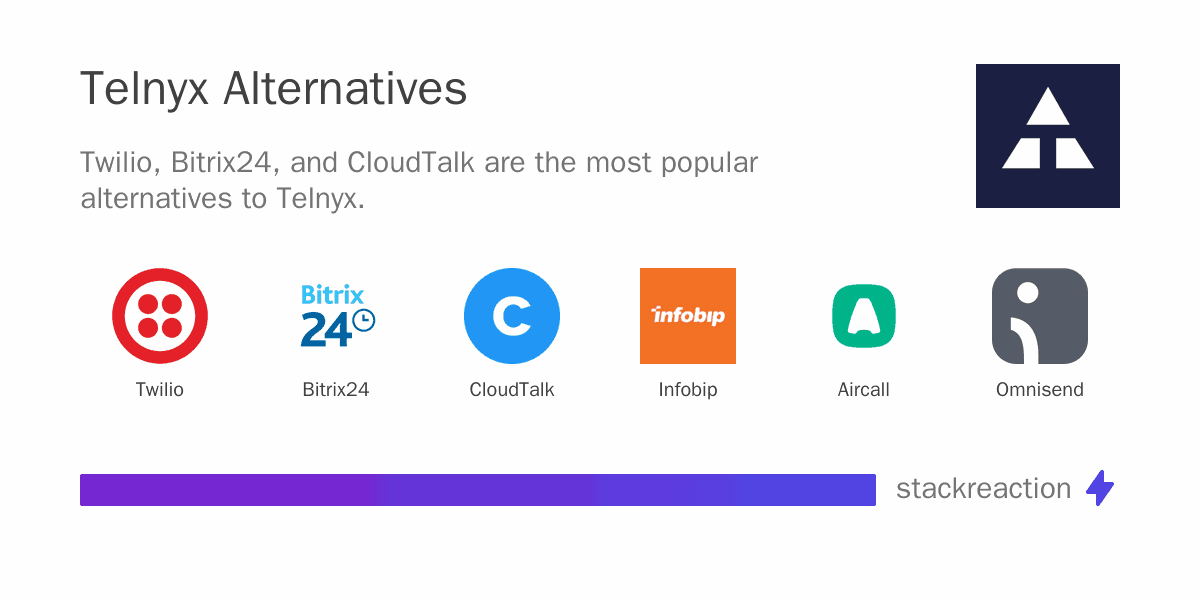This screenshot has width=1200, height=600.
Task: Open the CloudTalk blue circle icon
Action: click(512, 316)
